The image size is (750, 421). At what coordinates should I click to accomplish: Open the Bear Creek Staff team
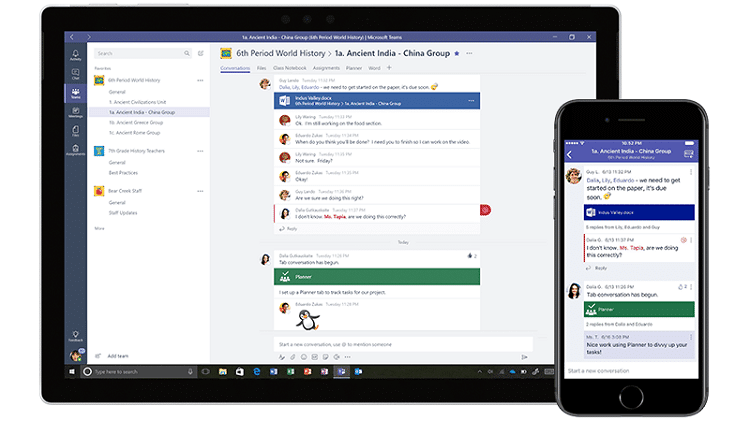click(x=124, y=191)
